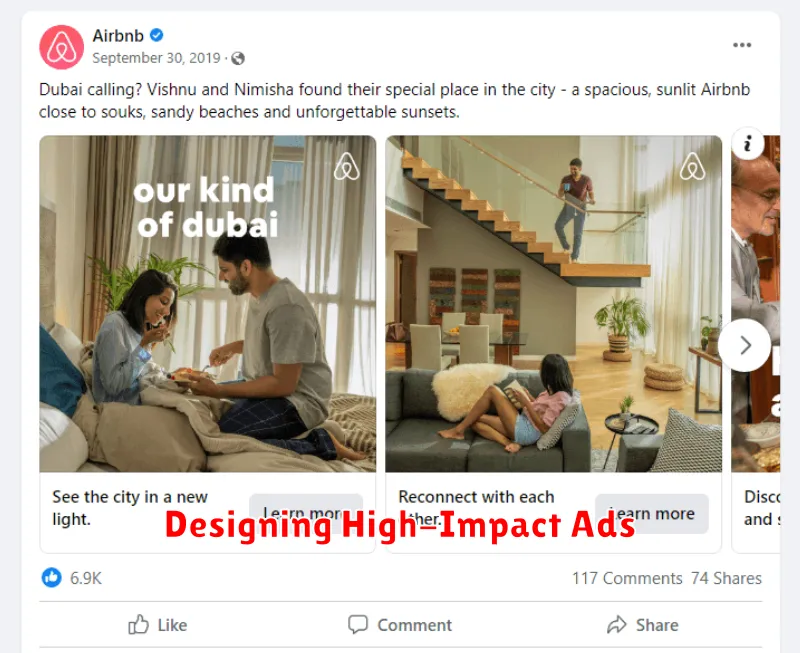Image resolution: width=800 pixels, height=653 pixels.
Task: Click the Airbnb page name link
Action: click(118, 36)
